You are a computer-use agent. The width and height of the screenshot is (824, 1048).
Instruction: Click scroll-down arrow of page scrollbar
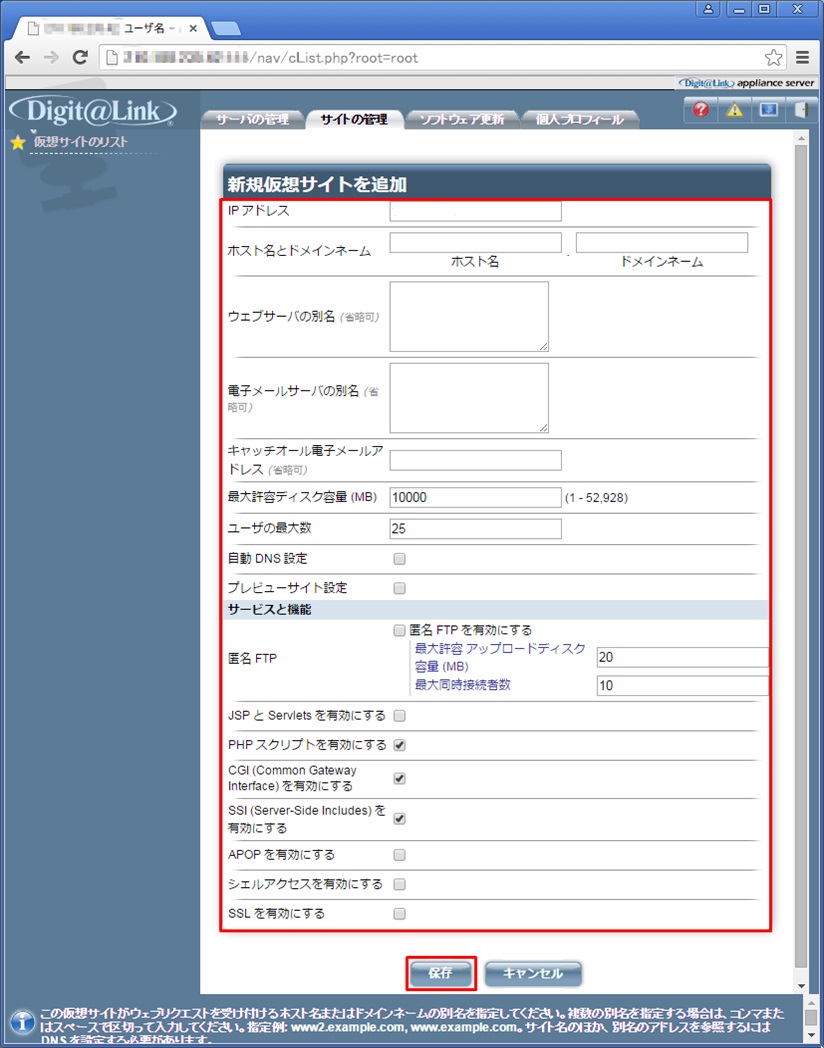[801, 987]
